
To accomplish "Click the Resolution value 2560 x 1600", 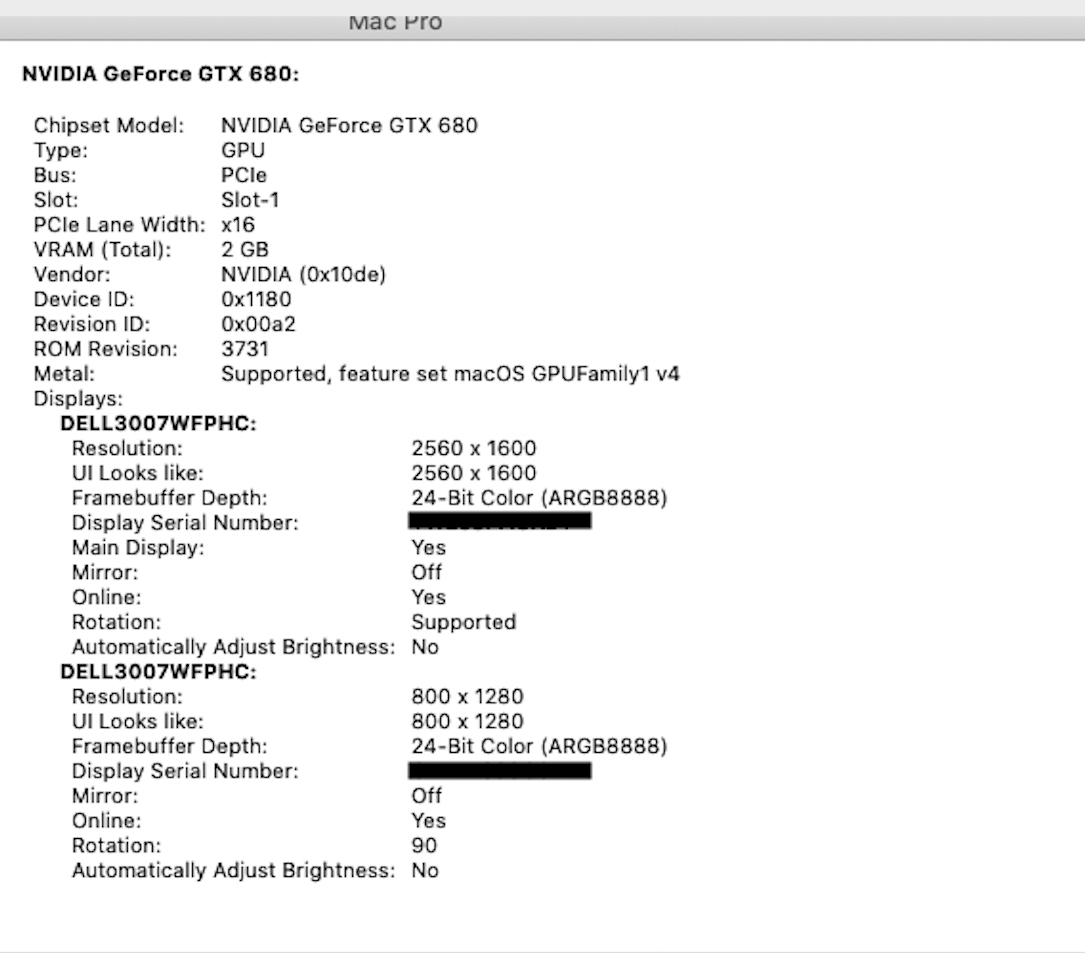I will 474,448.
